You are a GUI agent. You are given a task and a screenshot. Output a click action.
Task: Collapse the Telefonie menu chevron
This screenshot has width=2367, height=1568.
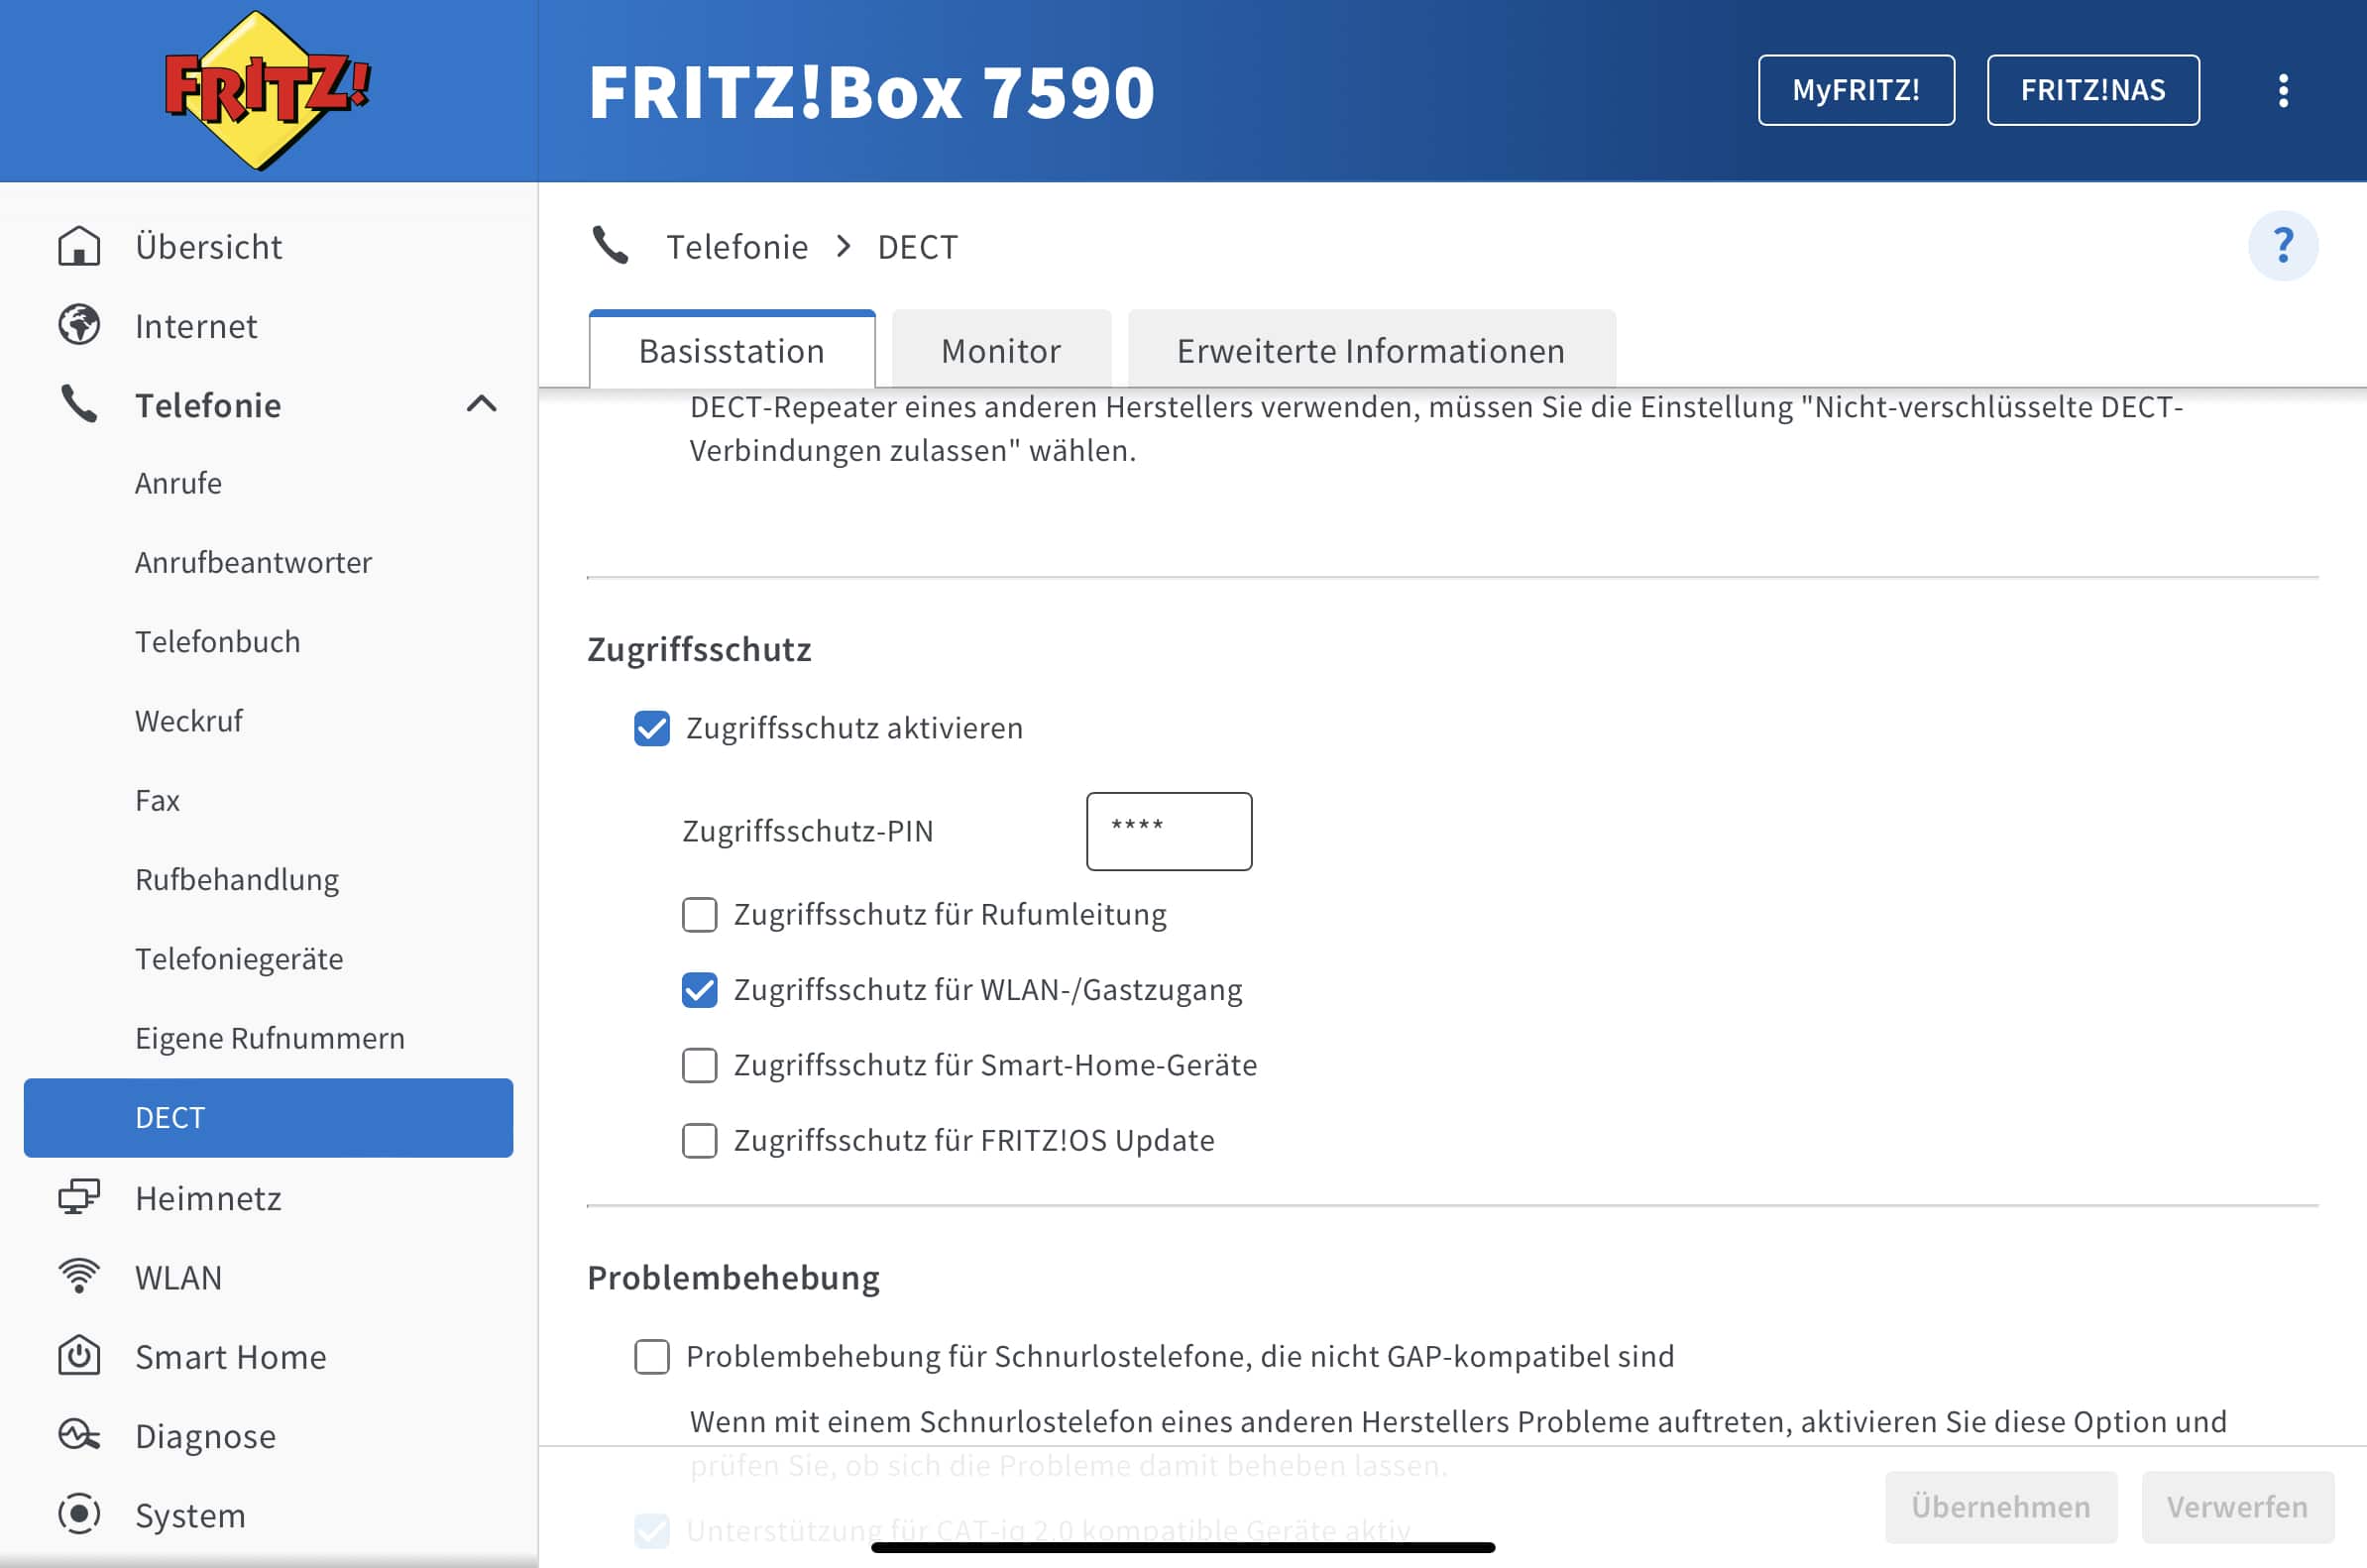pyautogui.click(x=482, y=404)
